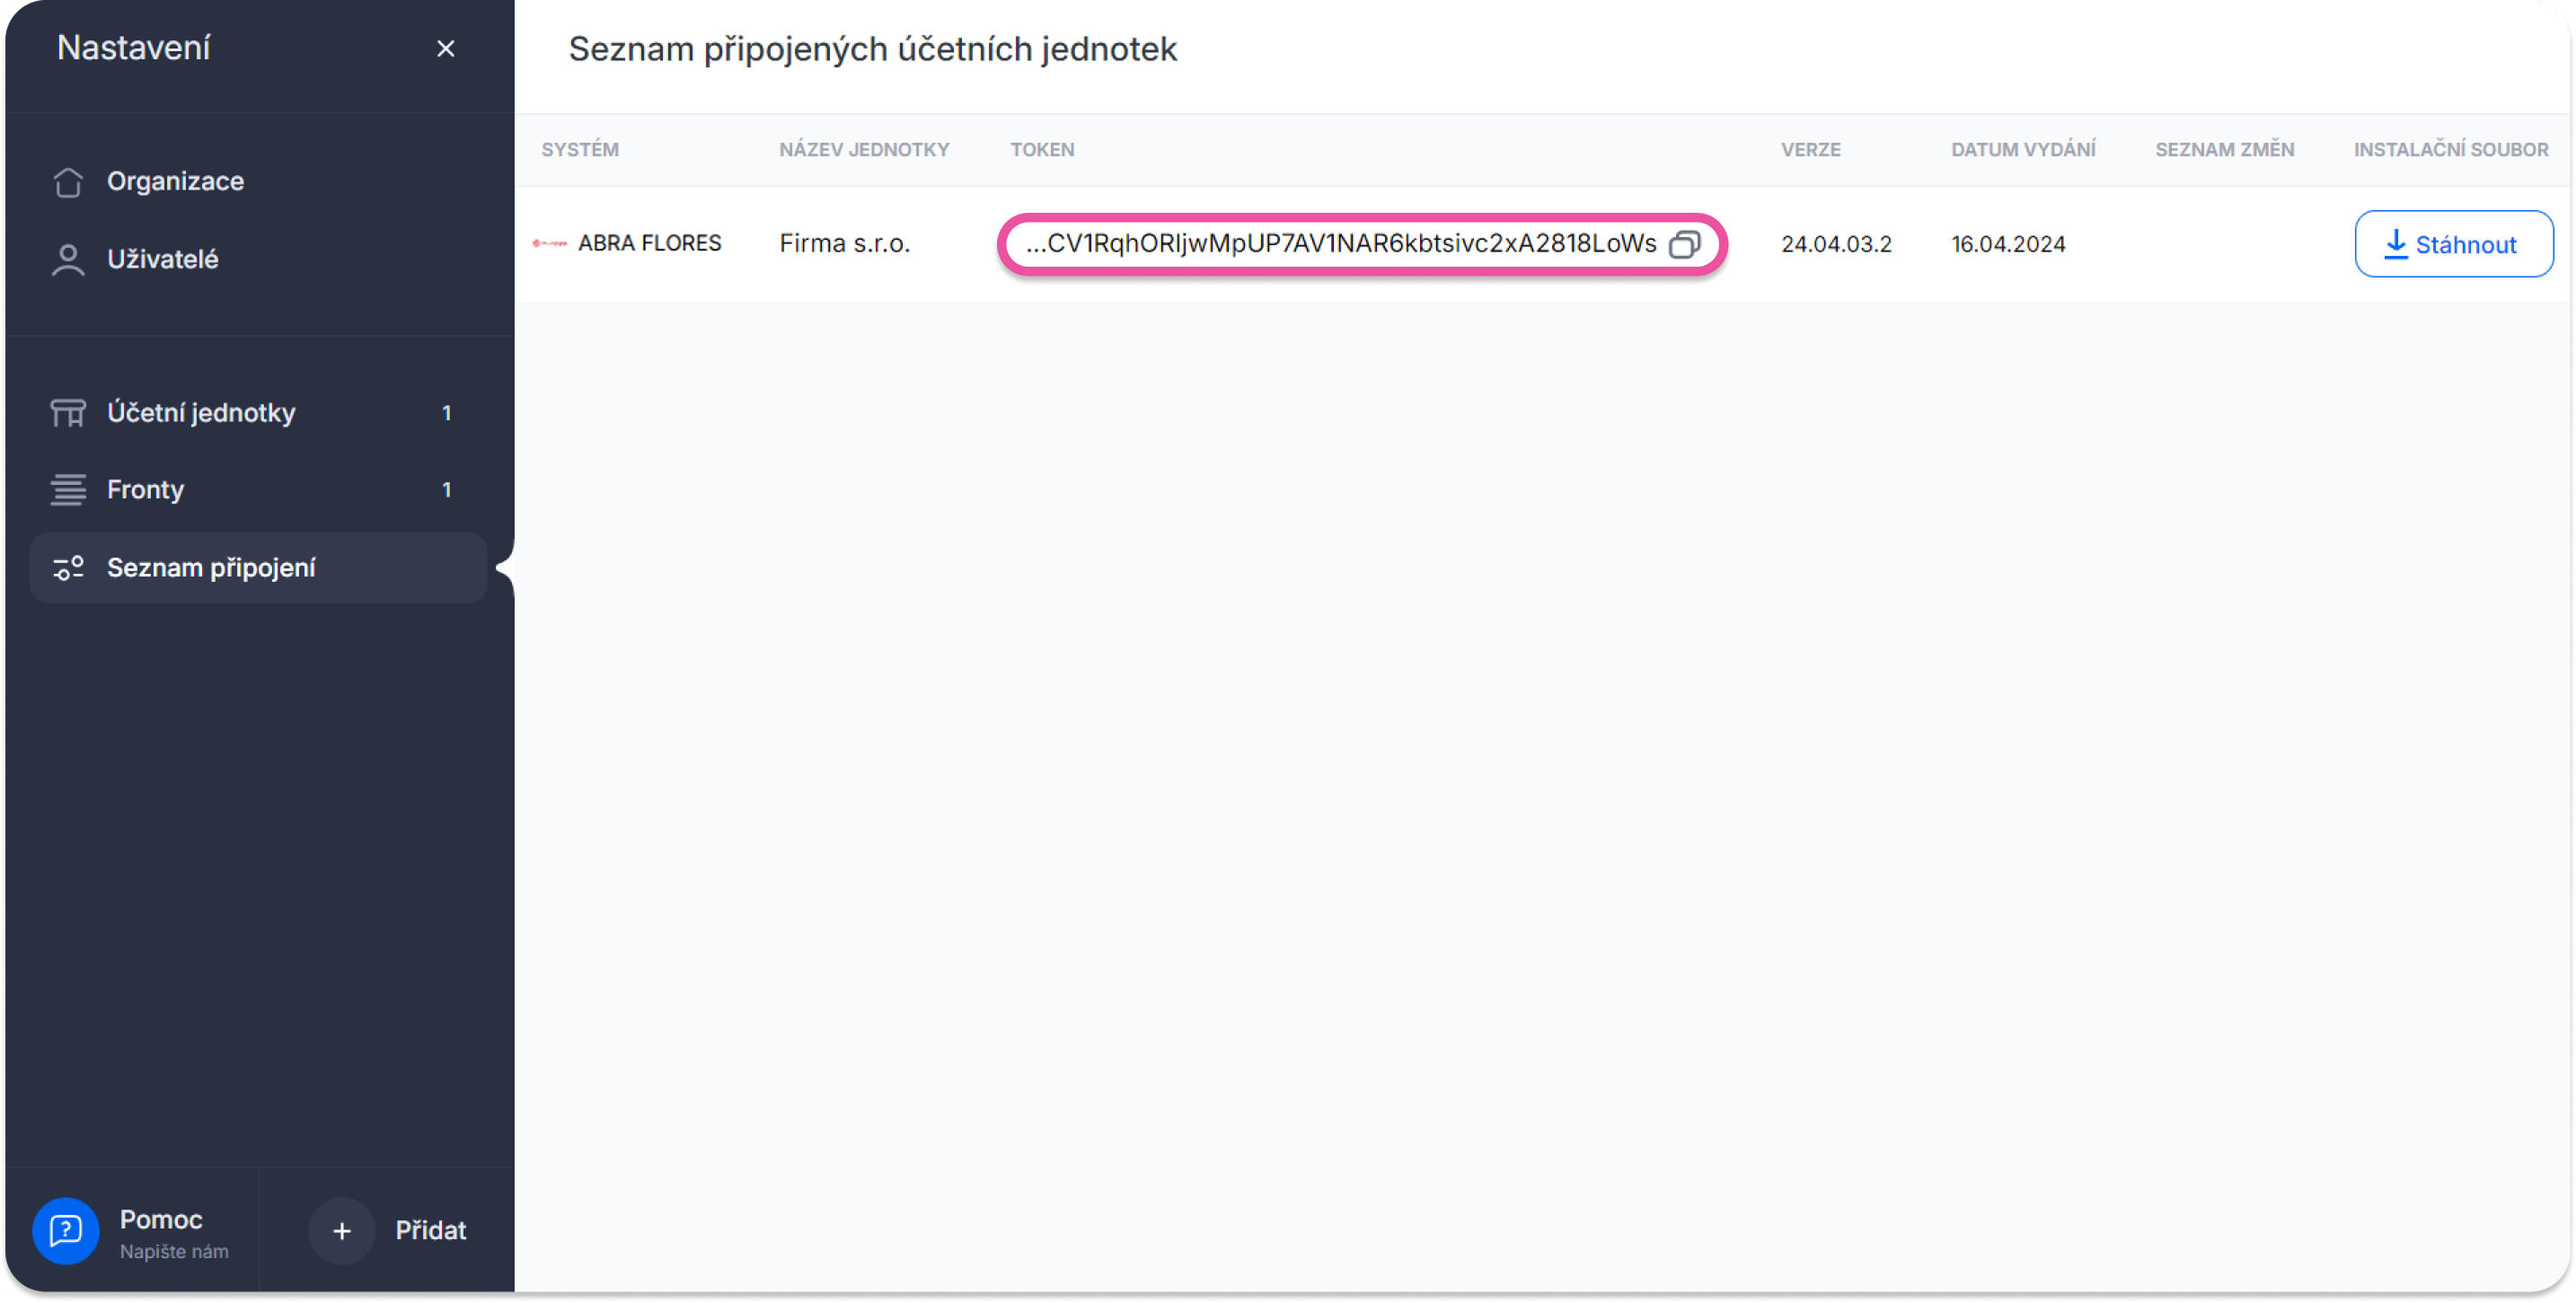This screenshot has height=1303, width=2576.
Task: Click the Organizace house icon
Action: (68, 182)
